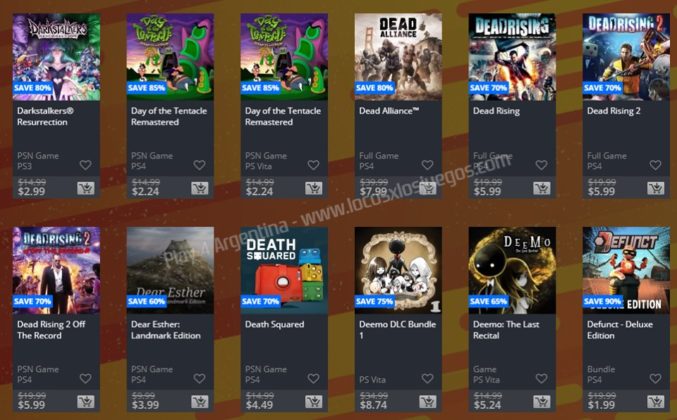677x420 pixels.
Task: Toggle wishlist heart for Death Squared
Action: [313, 379]
